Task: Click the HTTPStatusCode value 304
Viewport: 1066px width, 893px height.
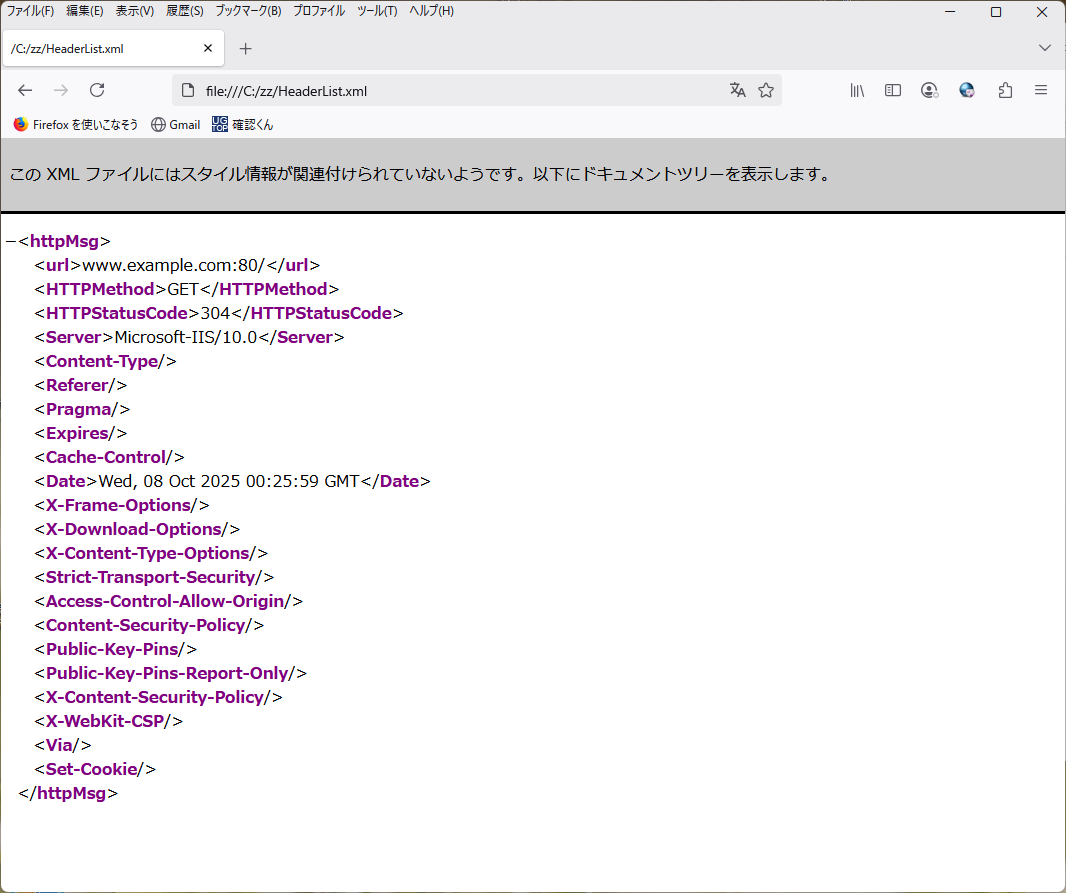Action: pyautogui.click(x=215, y=313)
